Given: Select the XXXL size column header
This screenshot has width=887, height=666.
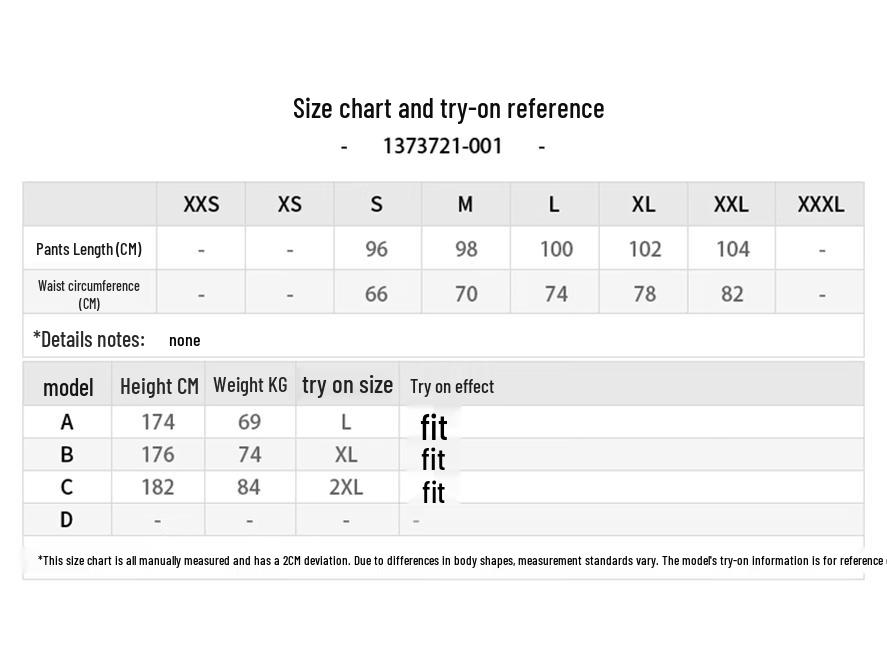Looking at the screenshot, I should pos(820,204).
